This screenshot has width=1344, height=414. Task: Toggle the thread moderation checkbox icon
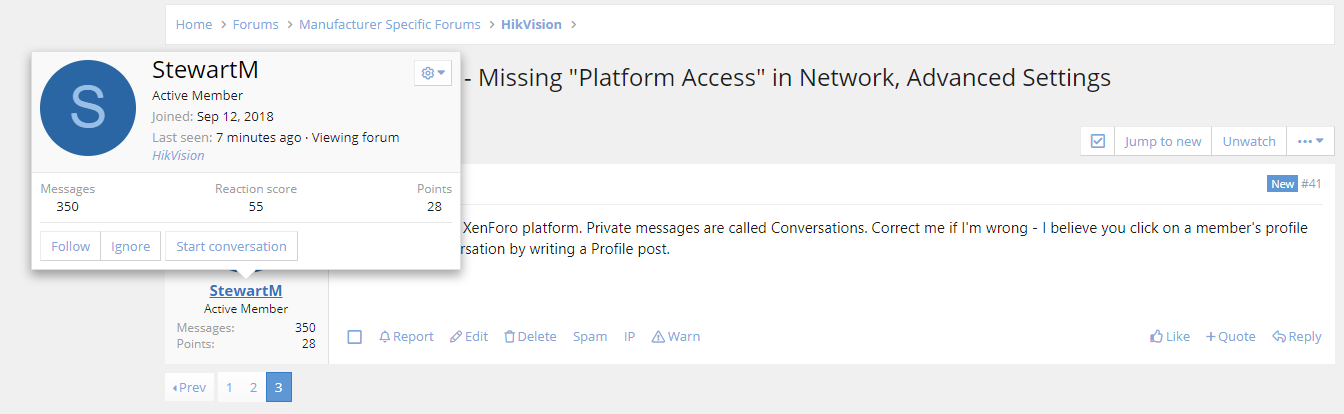(1097, 141)
